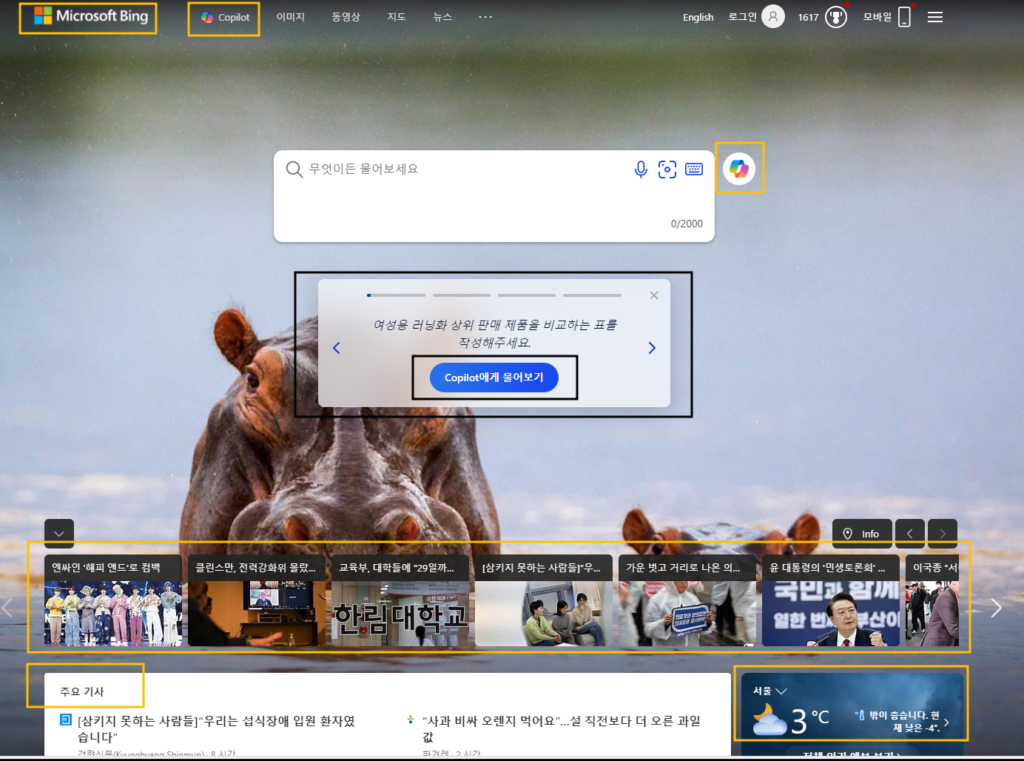Open the 지도 tab
1024x761 pixels.
click(396, 17)
